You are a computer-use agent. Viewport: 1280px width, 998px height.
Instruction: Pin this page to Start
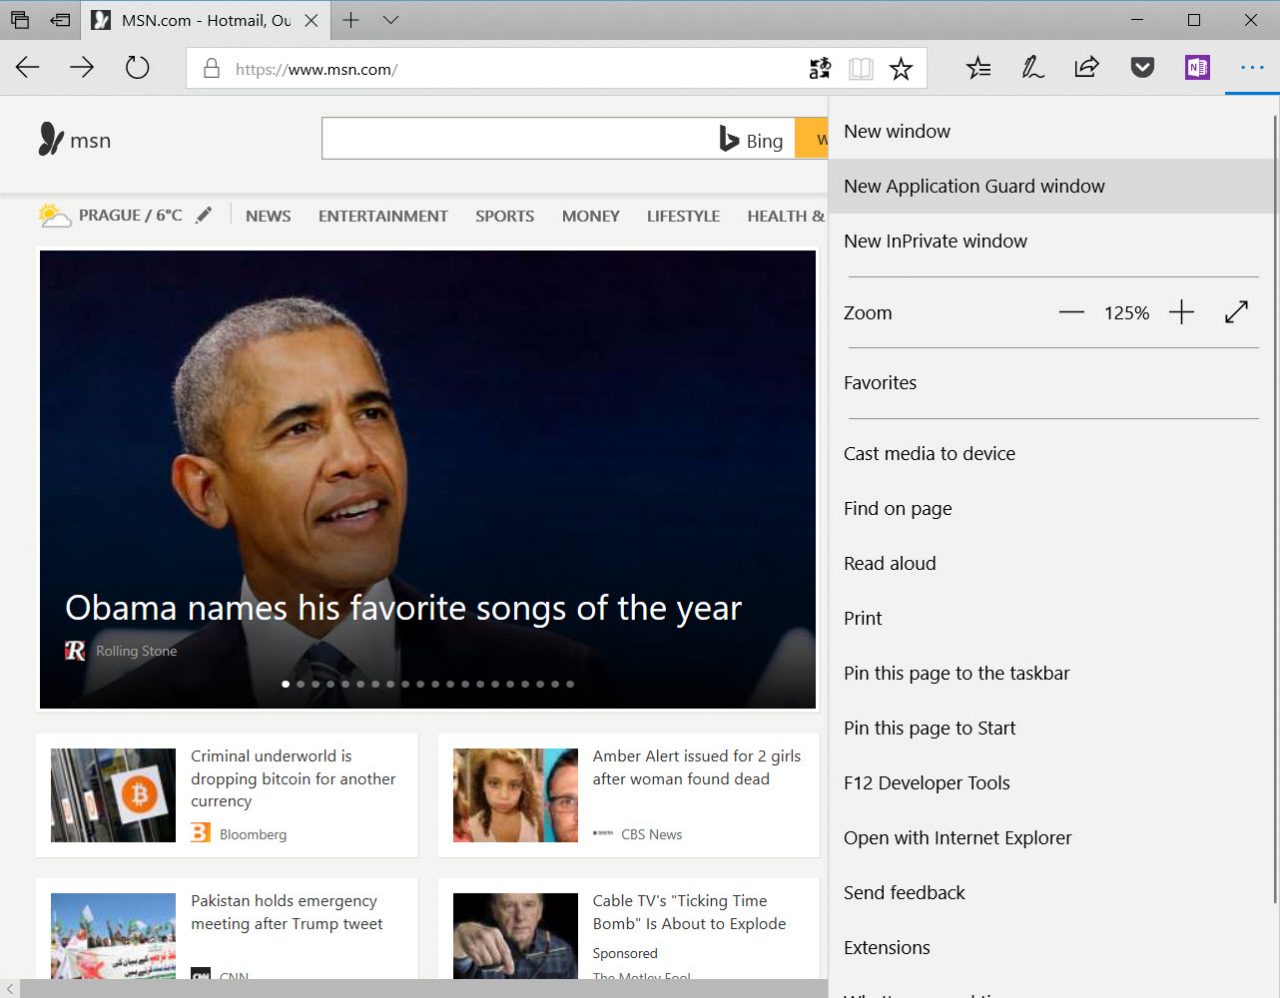click(x=1050, y=729)
